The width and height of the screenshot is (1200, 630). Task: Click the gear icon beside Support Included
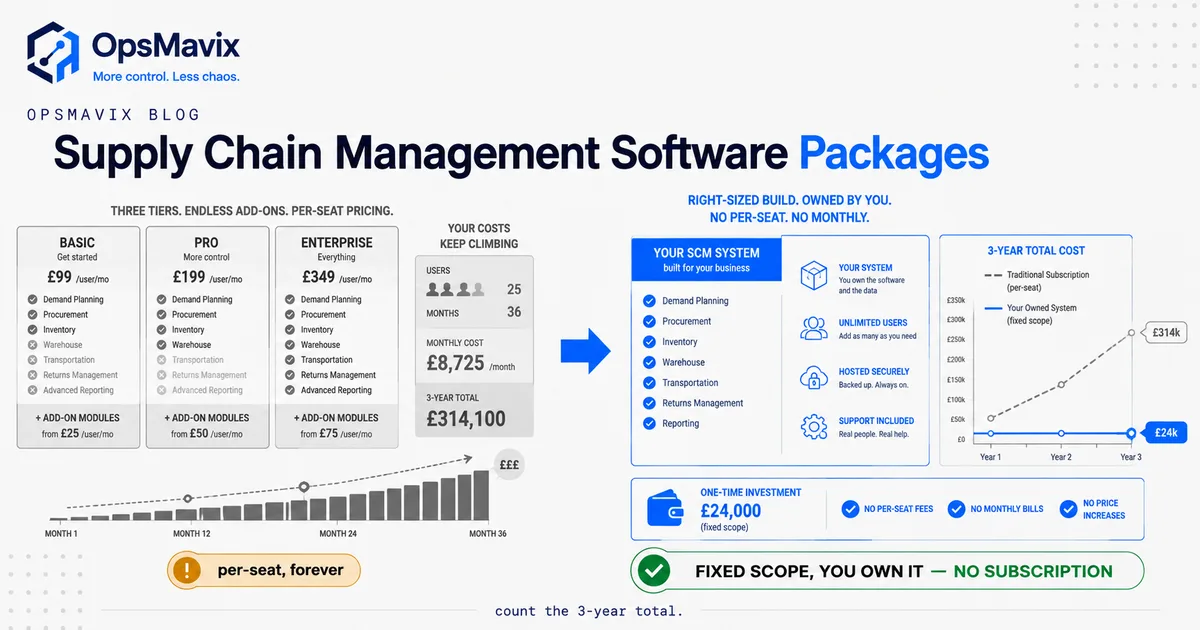click(x=814, y=426)
